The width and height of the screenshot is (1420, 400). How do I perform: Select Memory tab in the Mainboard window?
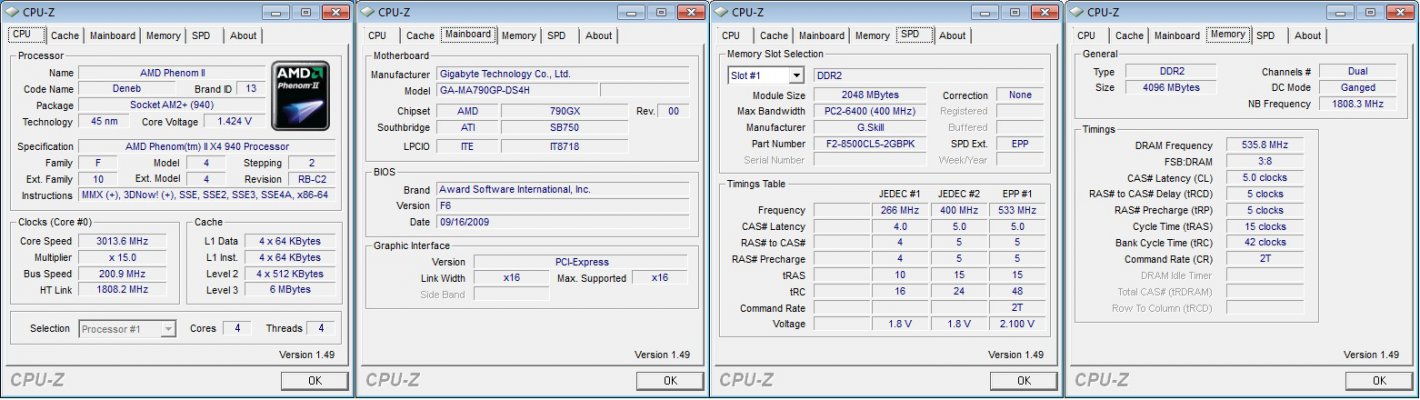coord(518,35)
